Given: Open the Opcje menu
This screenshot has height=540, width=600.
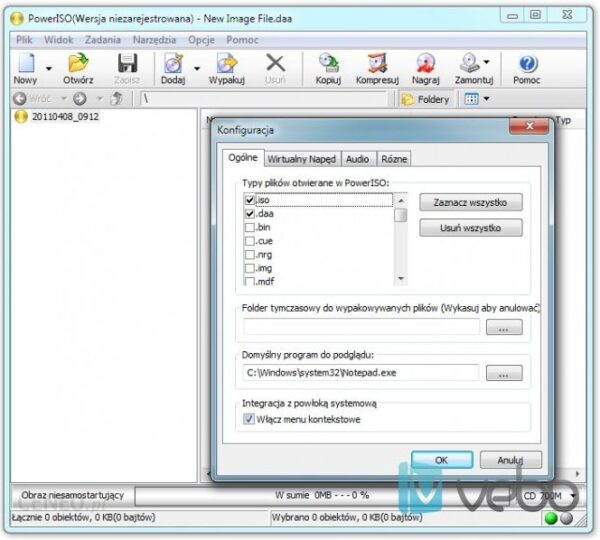Looking at the screenshot, I should coord(201,40).
